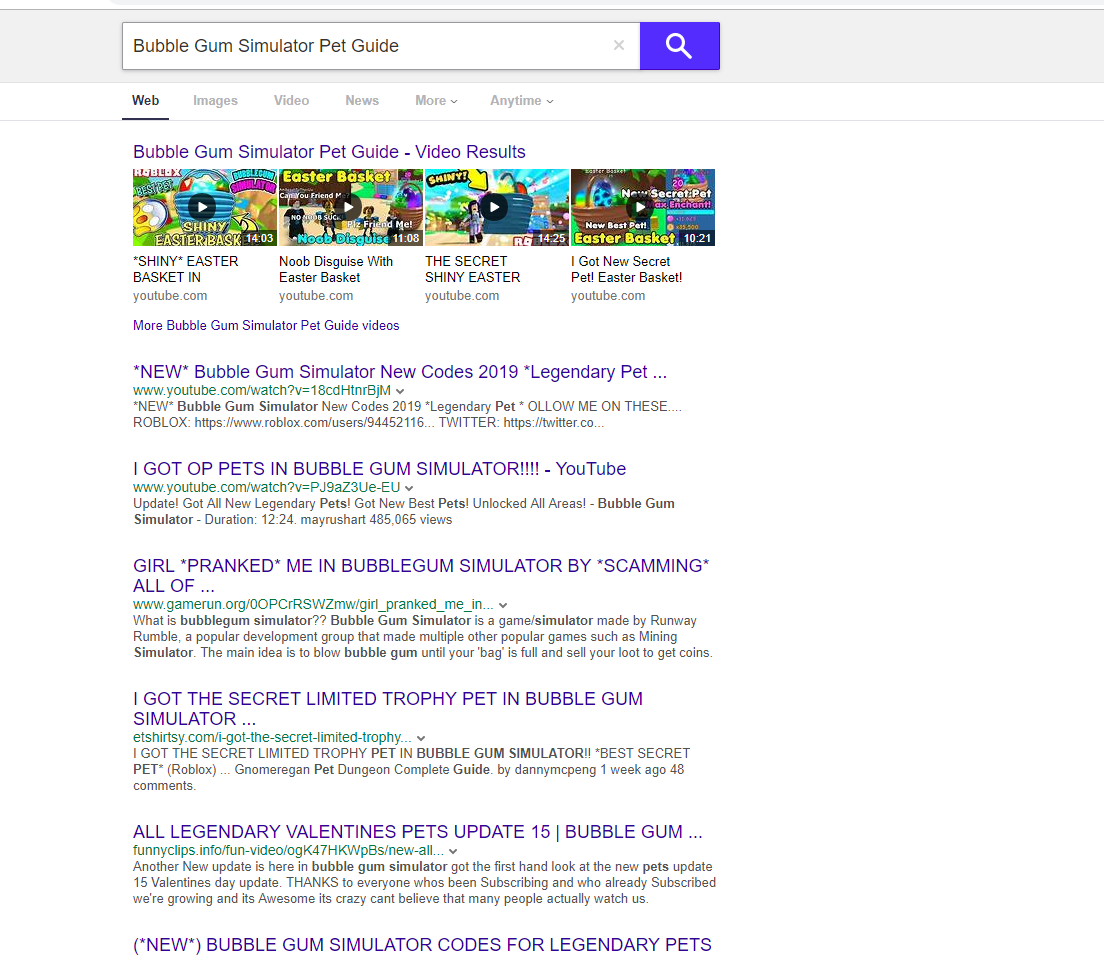Open 'I GOT THE SECRET LIMITED TROPHY PET' result
The height and width of the screenshot is (967, 1104).
click(388, 709)
